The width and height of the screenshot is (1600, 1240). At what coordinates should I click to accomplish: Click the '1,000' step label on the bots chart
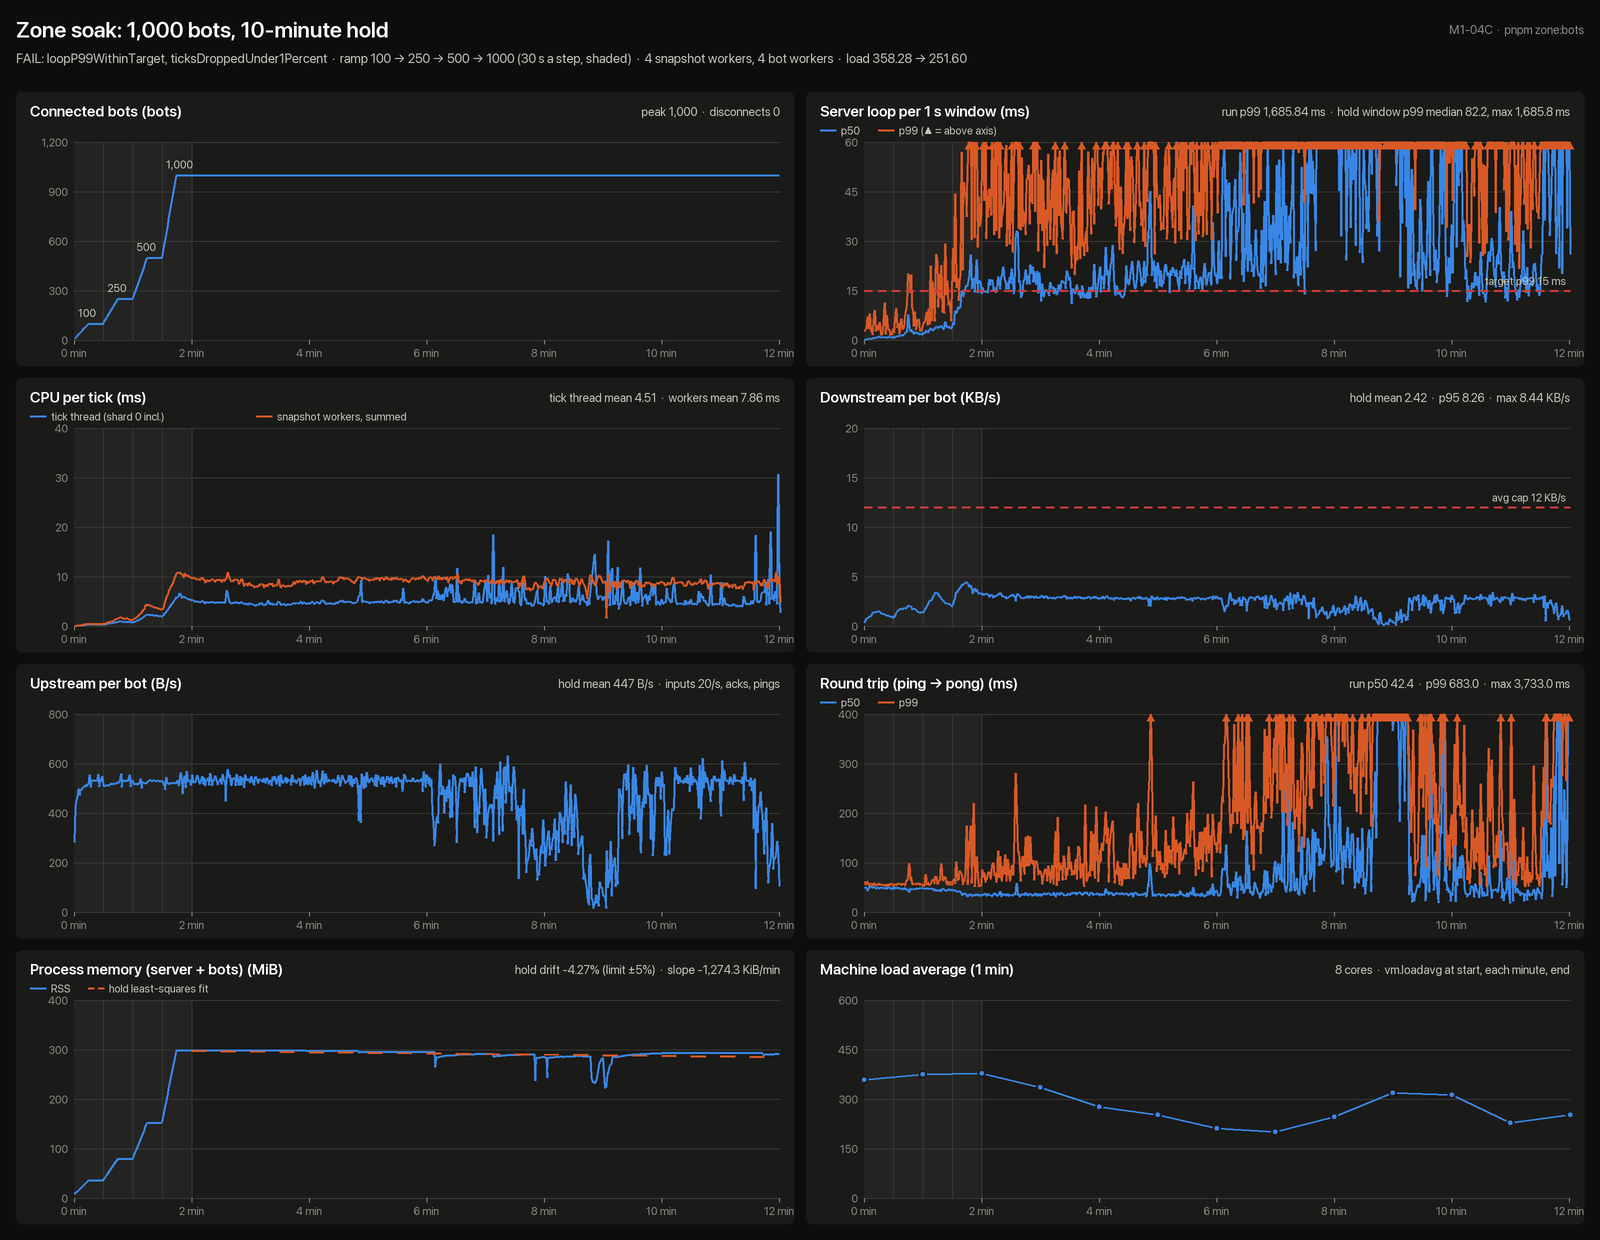pyautogui.click(x=179, y=165)
